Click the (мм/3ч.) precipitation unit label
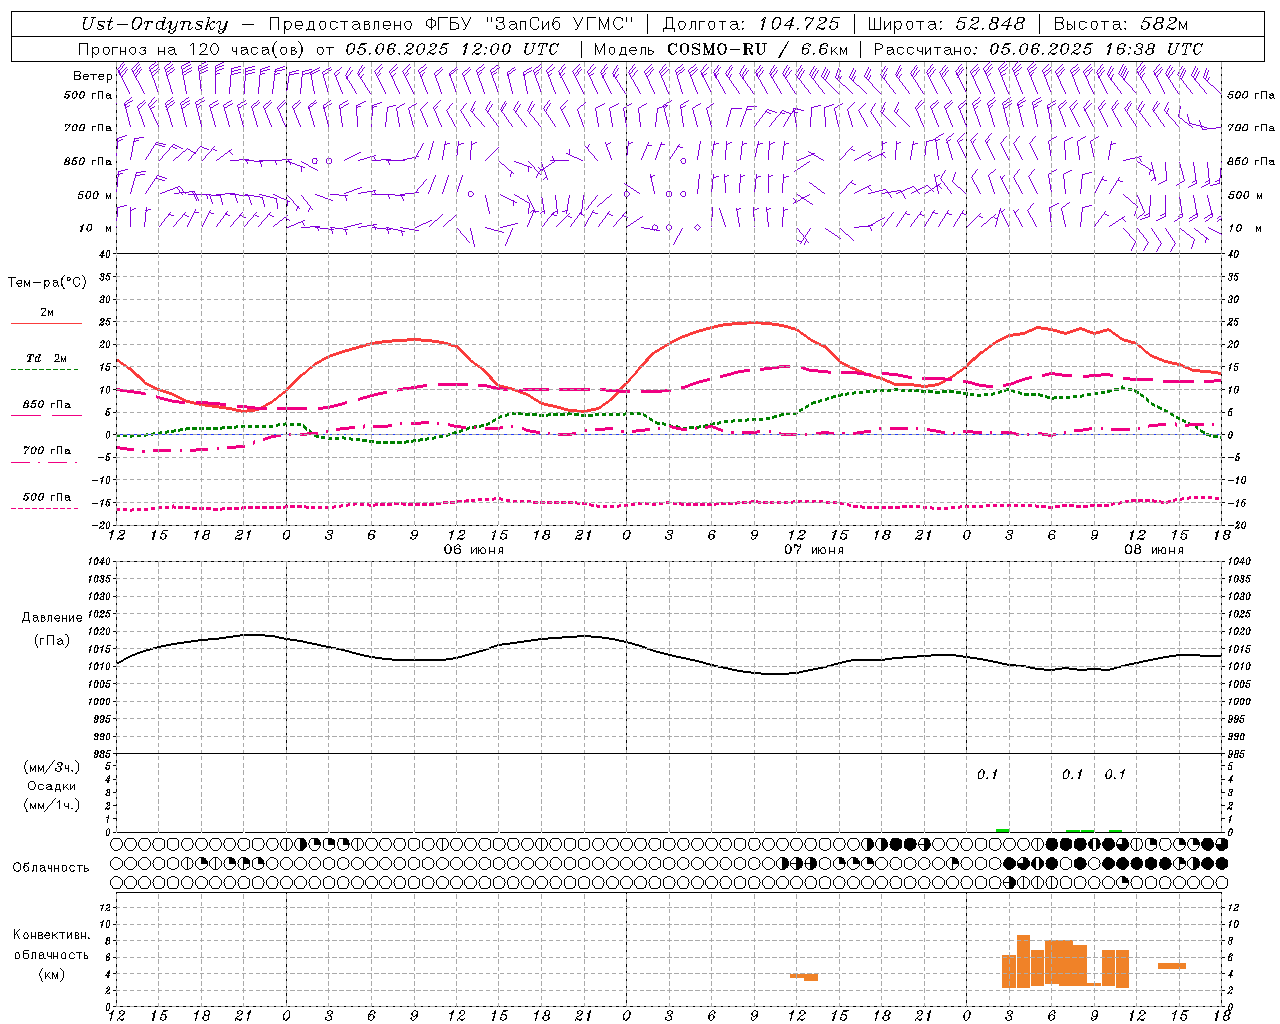Screen dimensions: 1280x1024 pyautogui.click(x=52, y=767)
